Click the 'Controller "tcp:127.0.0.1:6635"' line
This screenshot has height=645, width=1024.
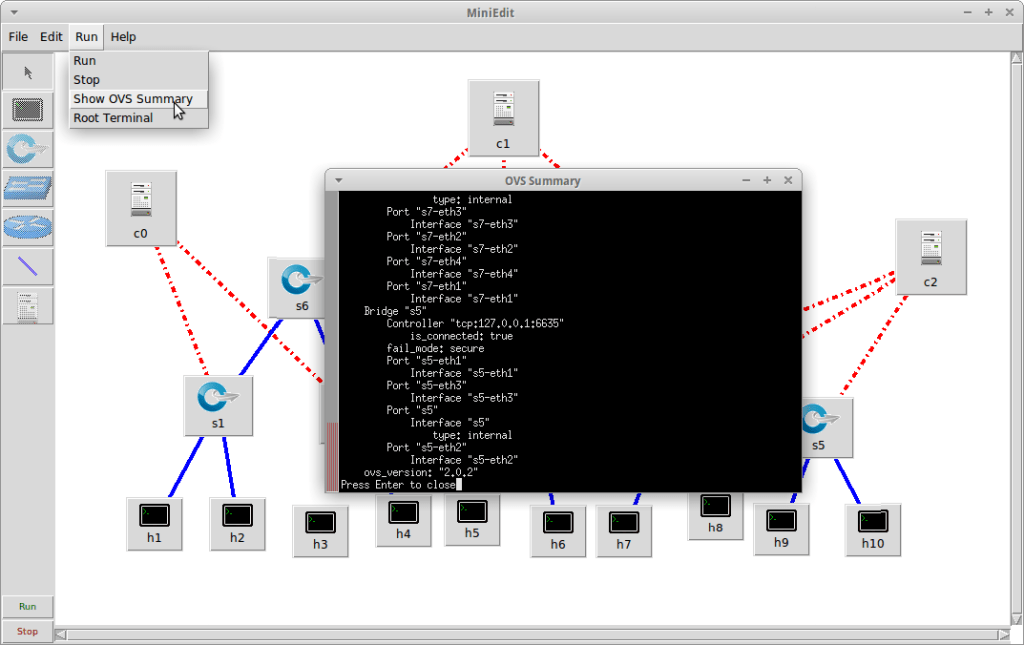(475, 324)
